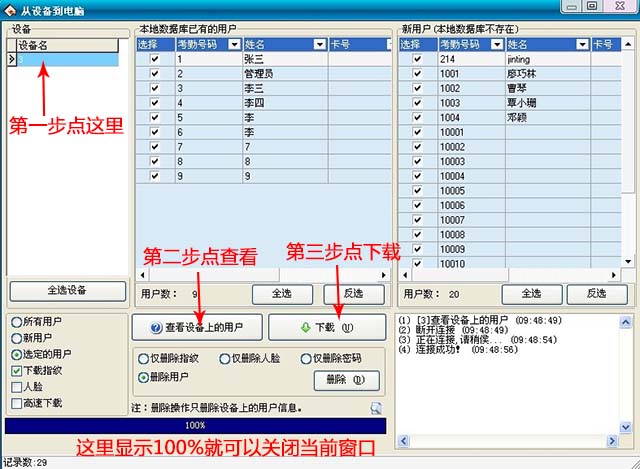
Task: Enable the 人脸 checkbox
Action: pos(16,387)
